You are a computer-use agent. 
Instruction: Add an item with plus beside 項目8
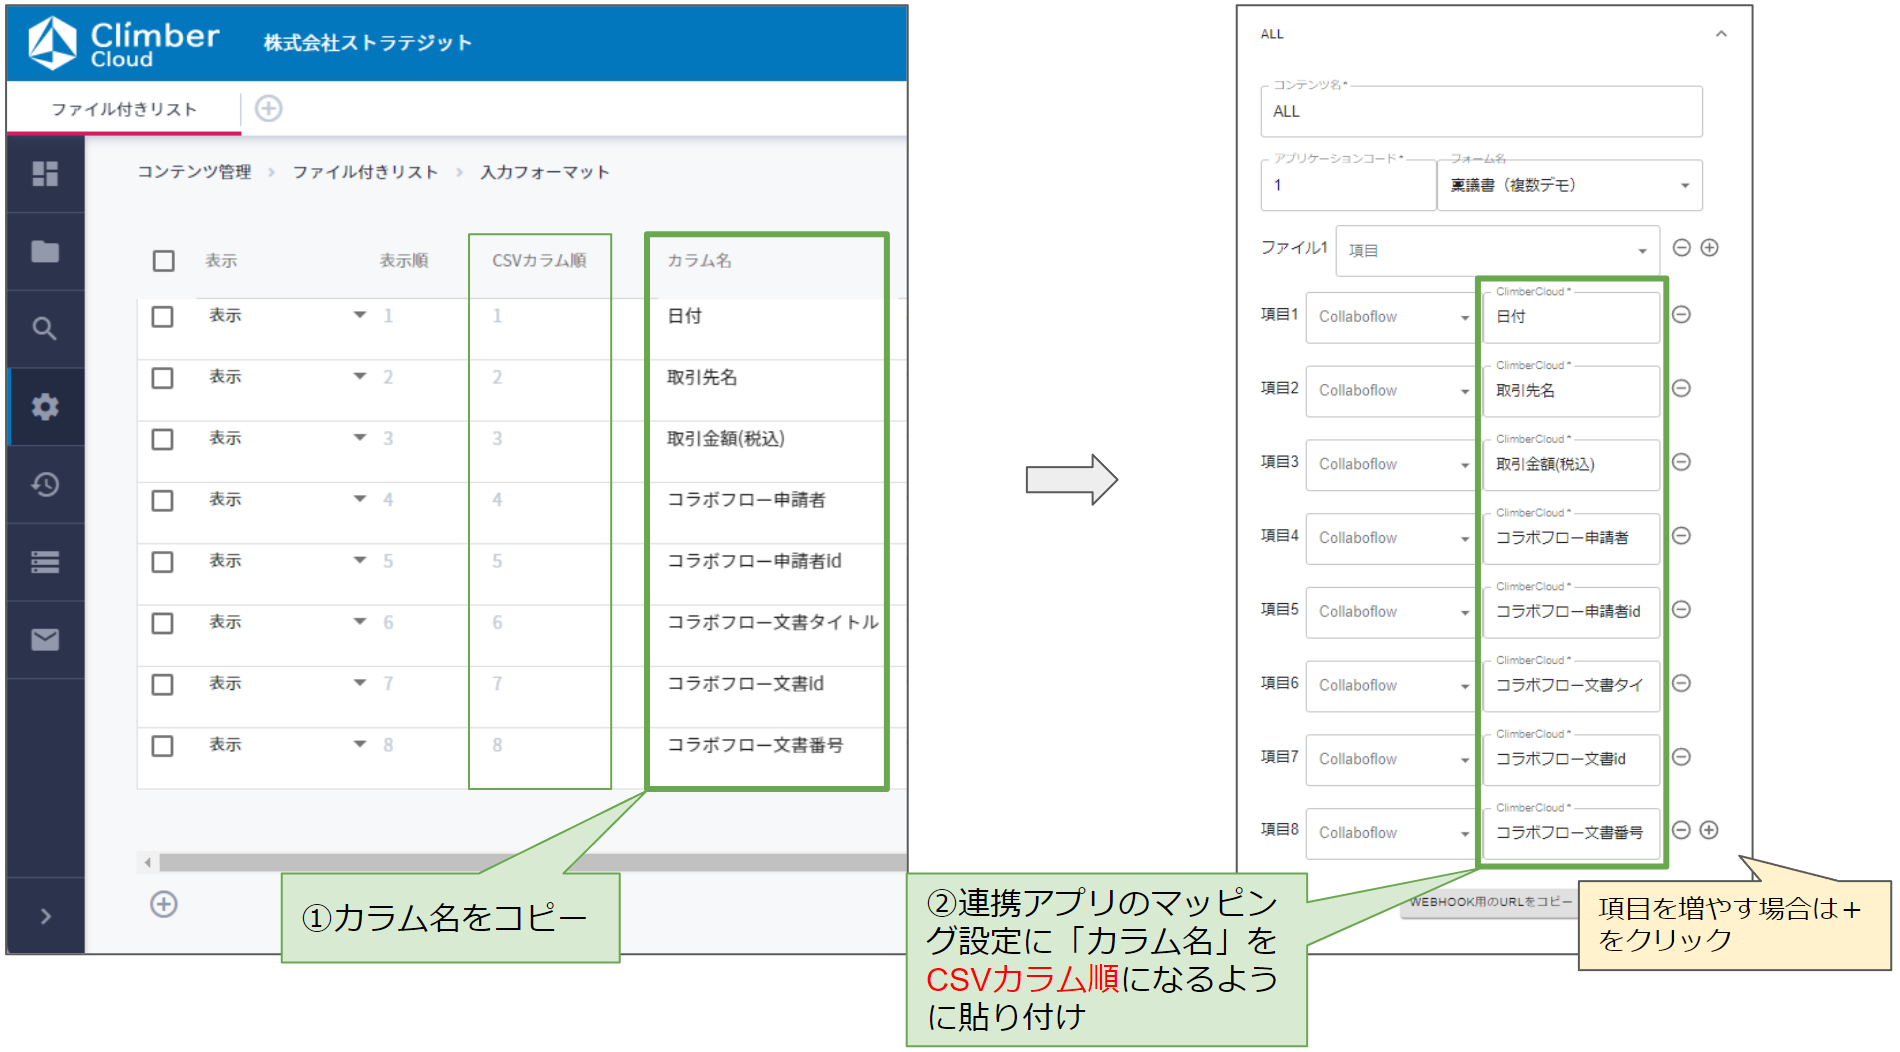[x=1710, y=830]
